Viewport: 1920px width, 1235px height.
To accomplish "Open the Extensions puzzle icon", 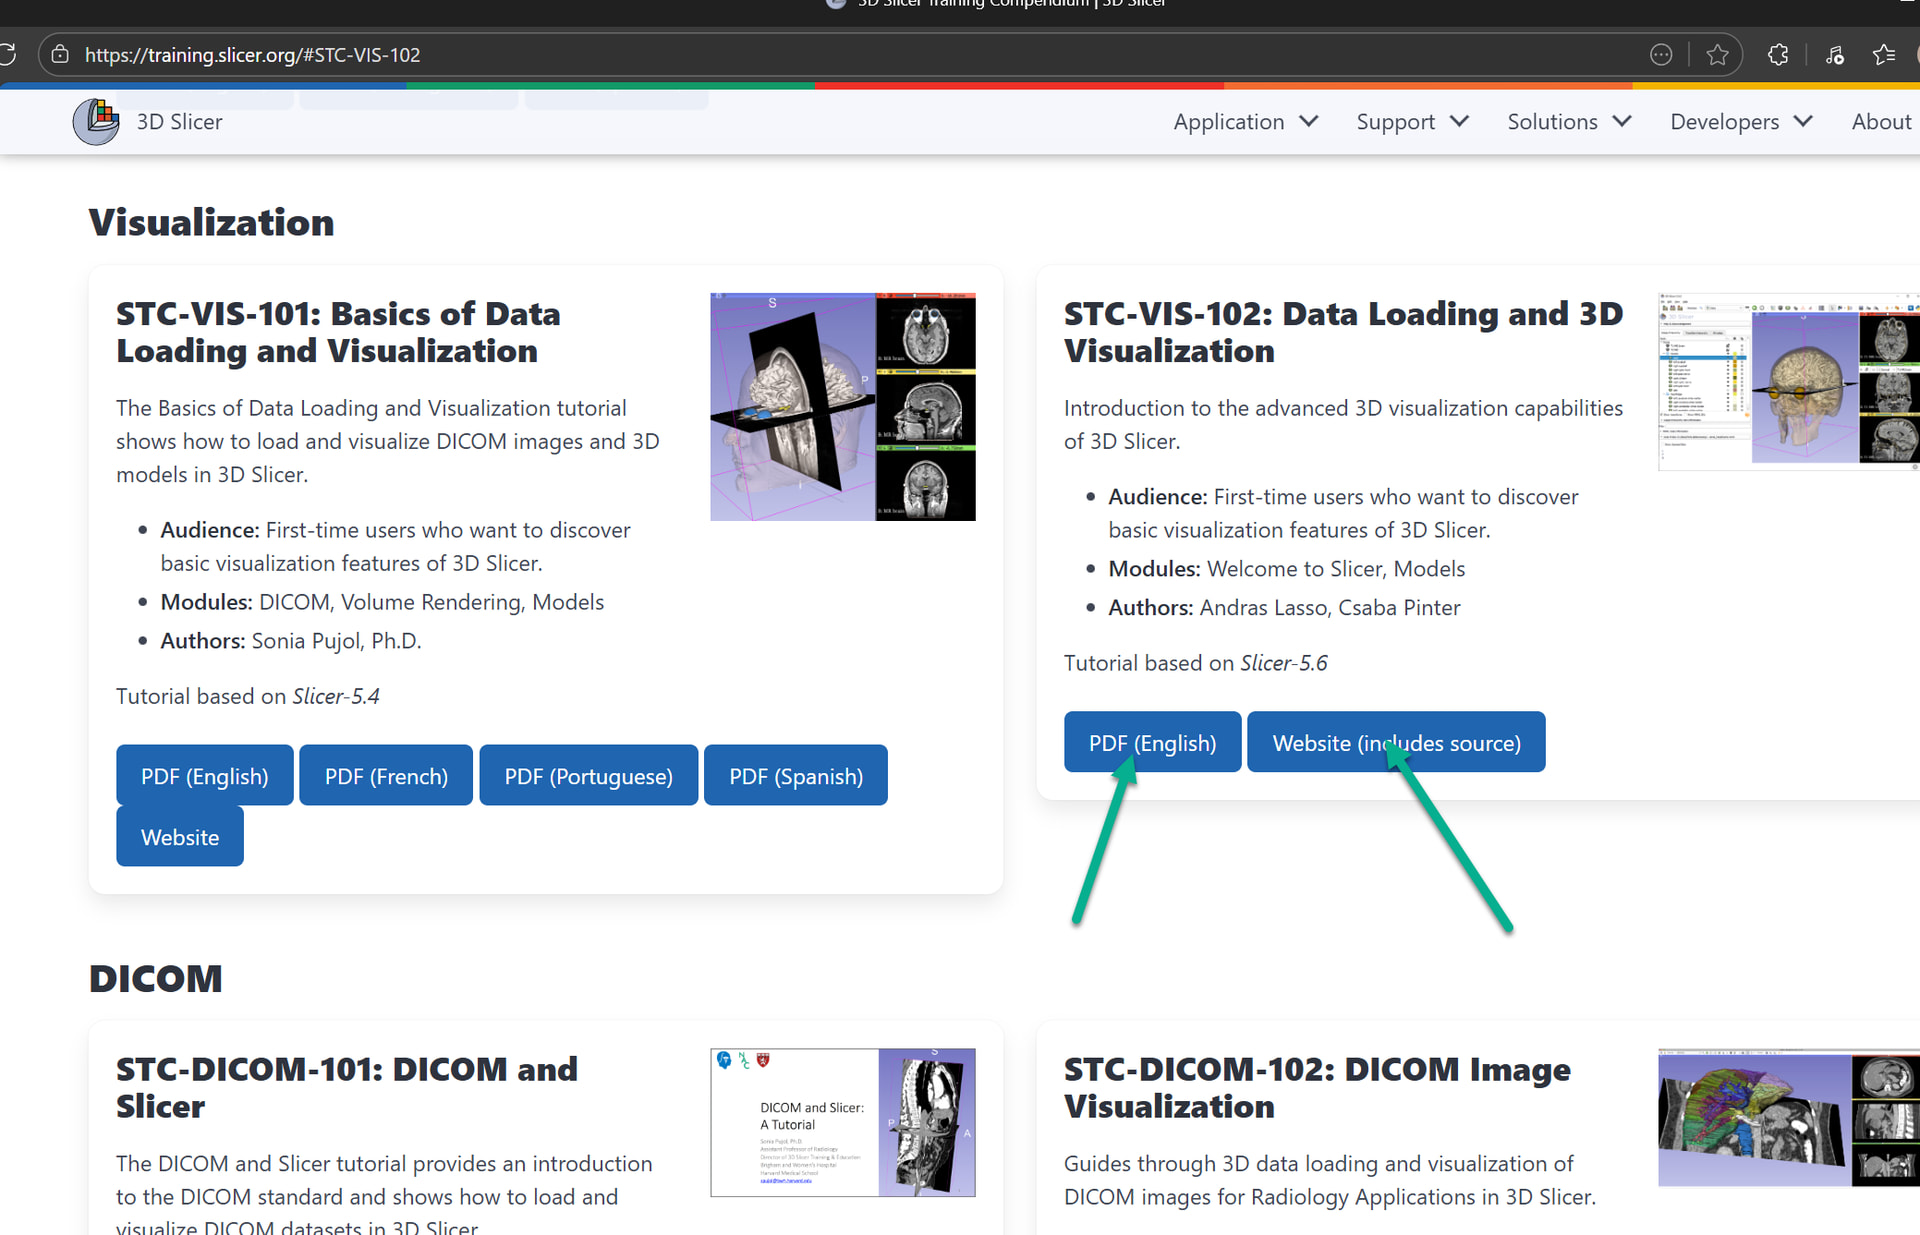I will (x=1778, y=55).
